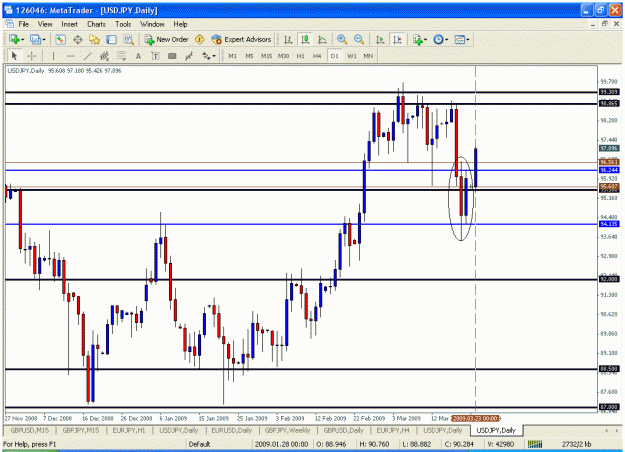625x452 pixels.
Task: Open the Insert menu
Action: click(69, 24)
